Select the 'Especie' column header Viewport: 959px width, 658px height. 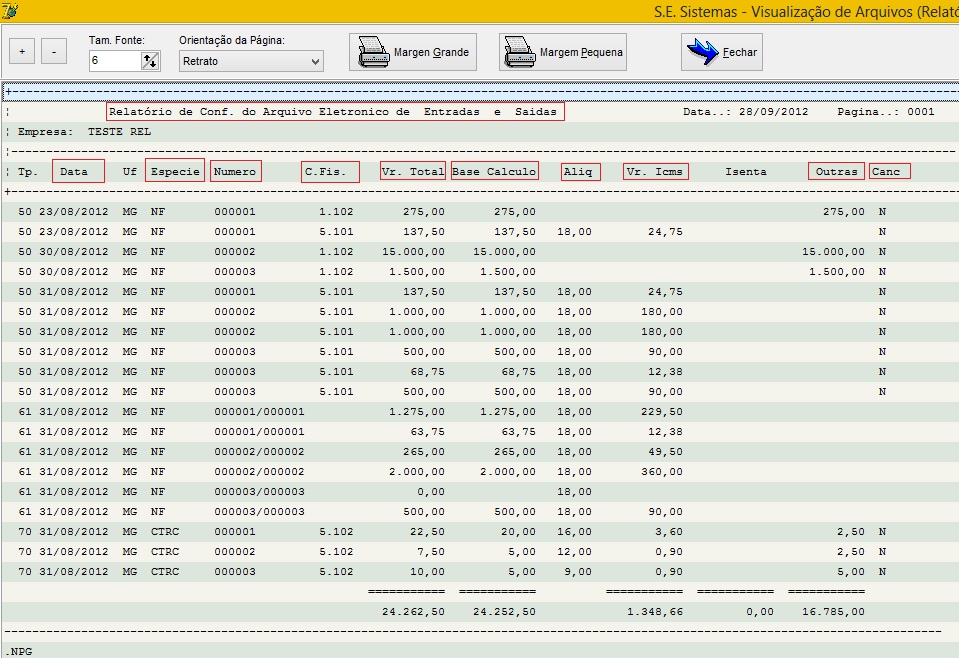coord(175,171)
